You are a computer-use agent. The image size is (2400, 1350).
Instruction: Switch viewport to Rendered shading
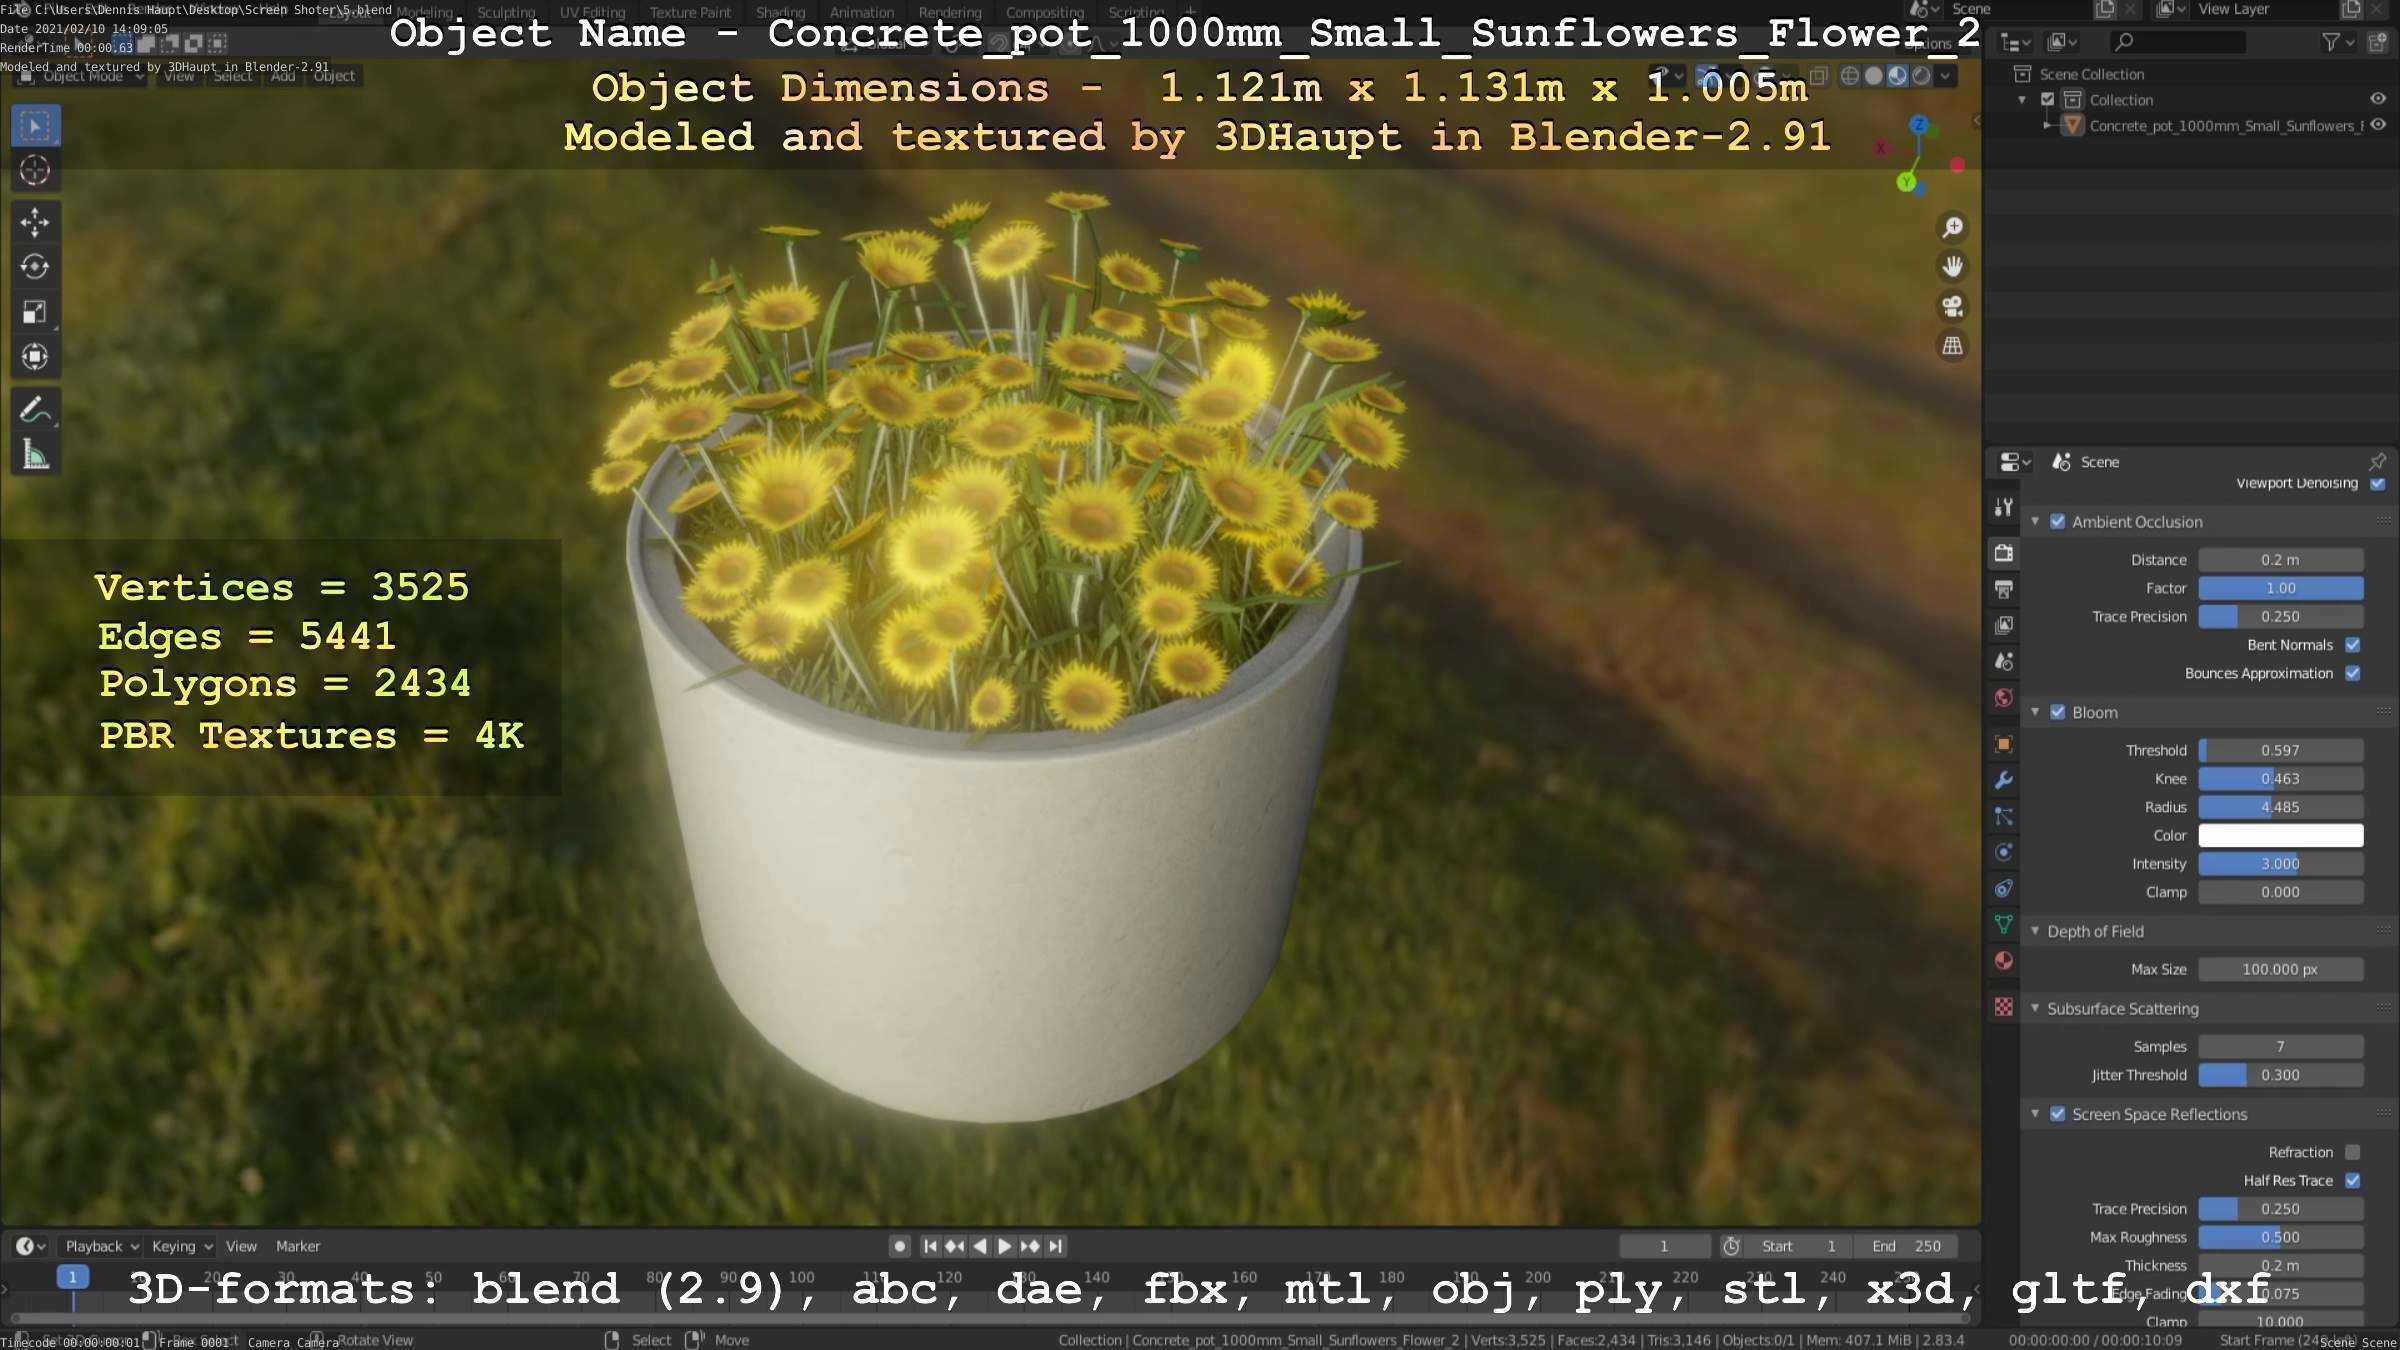tap(1921, 76)
